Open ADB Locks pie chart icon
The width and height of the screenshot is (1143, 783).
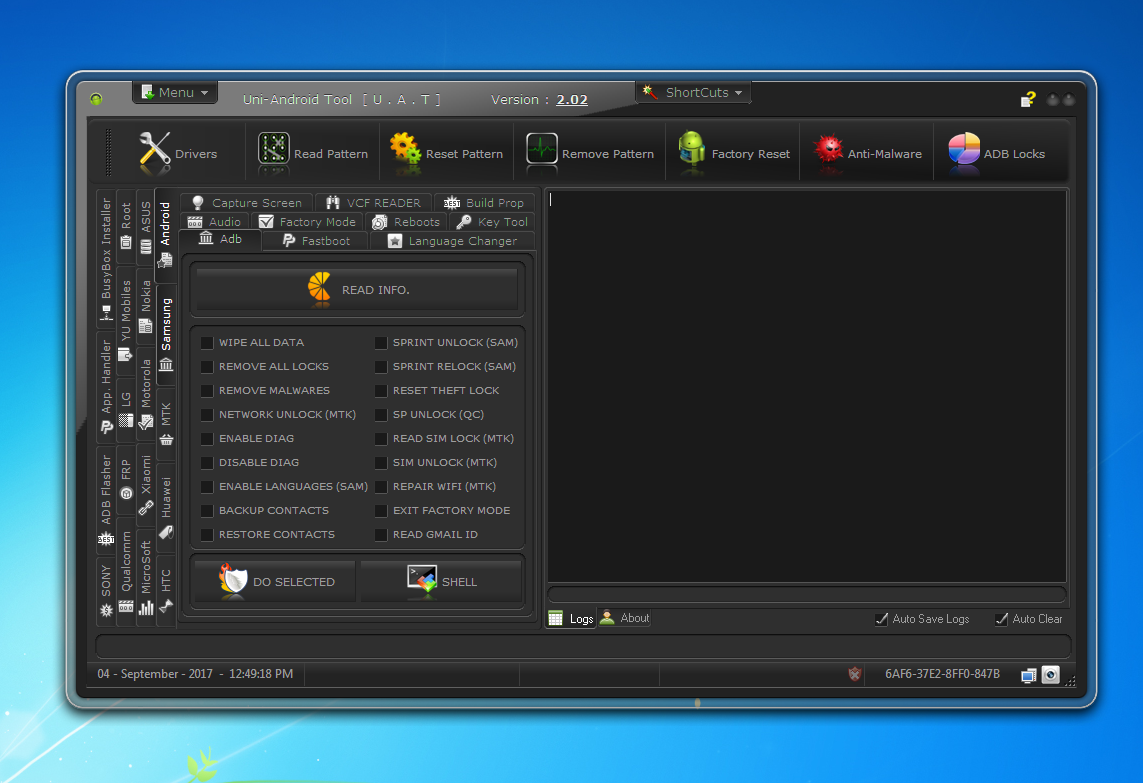964,149
